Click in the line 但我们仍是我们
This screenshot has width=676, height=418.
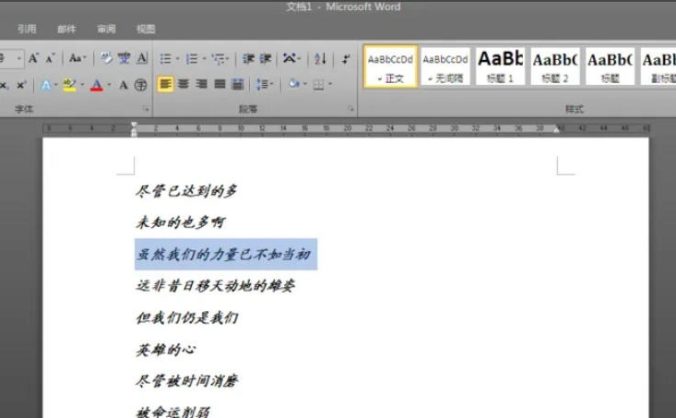pyautogui.click(x=187, y=318)
